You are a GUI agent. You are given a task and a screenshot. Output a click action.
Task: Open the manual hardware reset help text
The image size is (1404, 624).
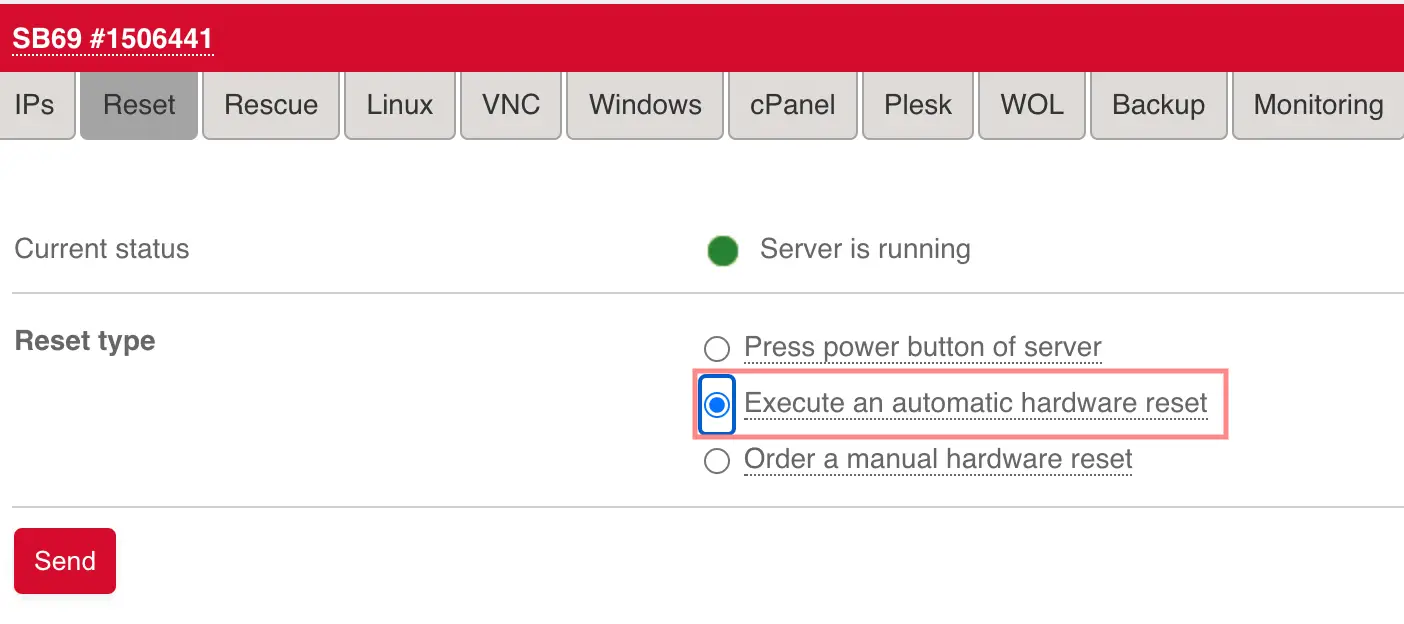click(937, 459)
